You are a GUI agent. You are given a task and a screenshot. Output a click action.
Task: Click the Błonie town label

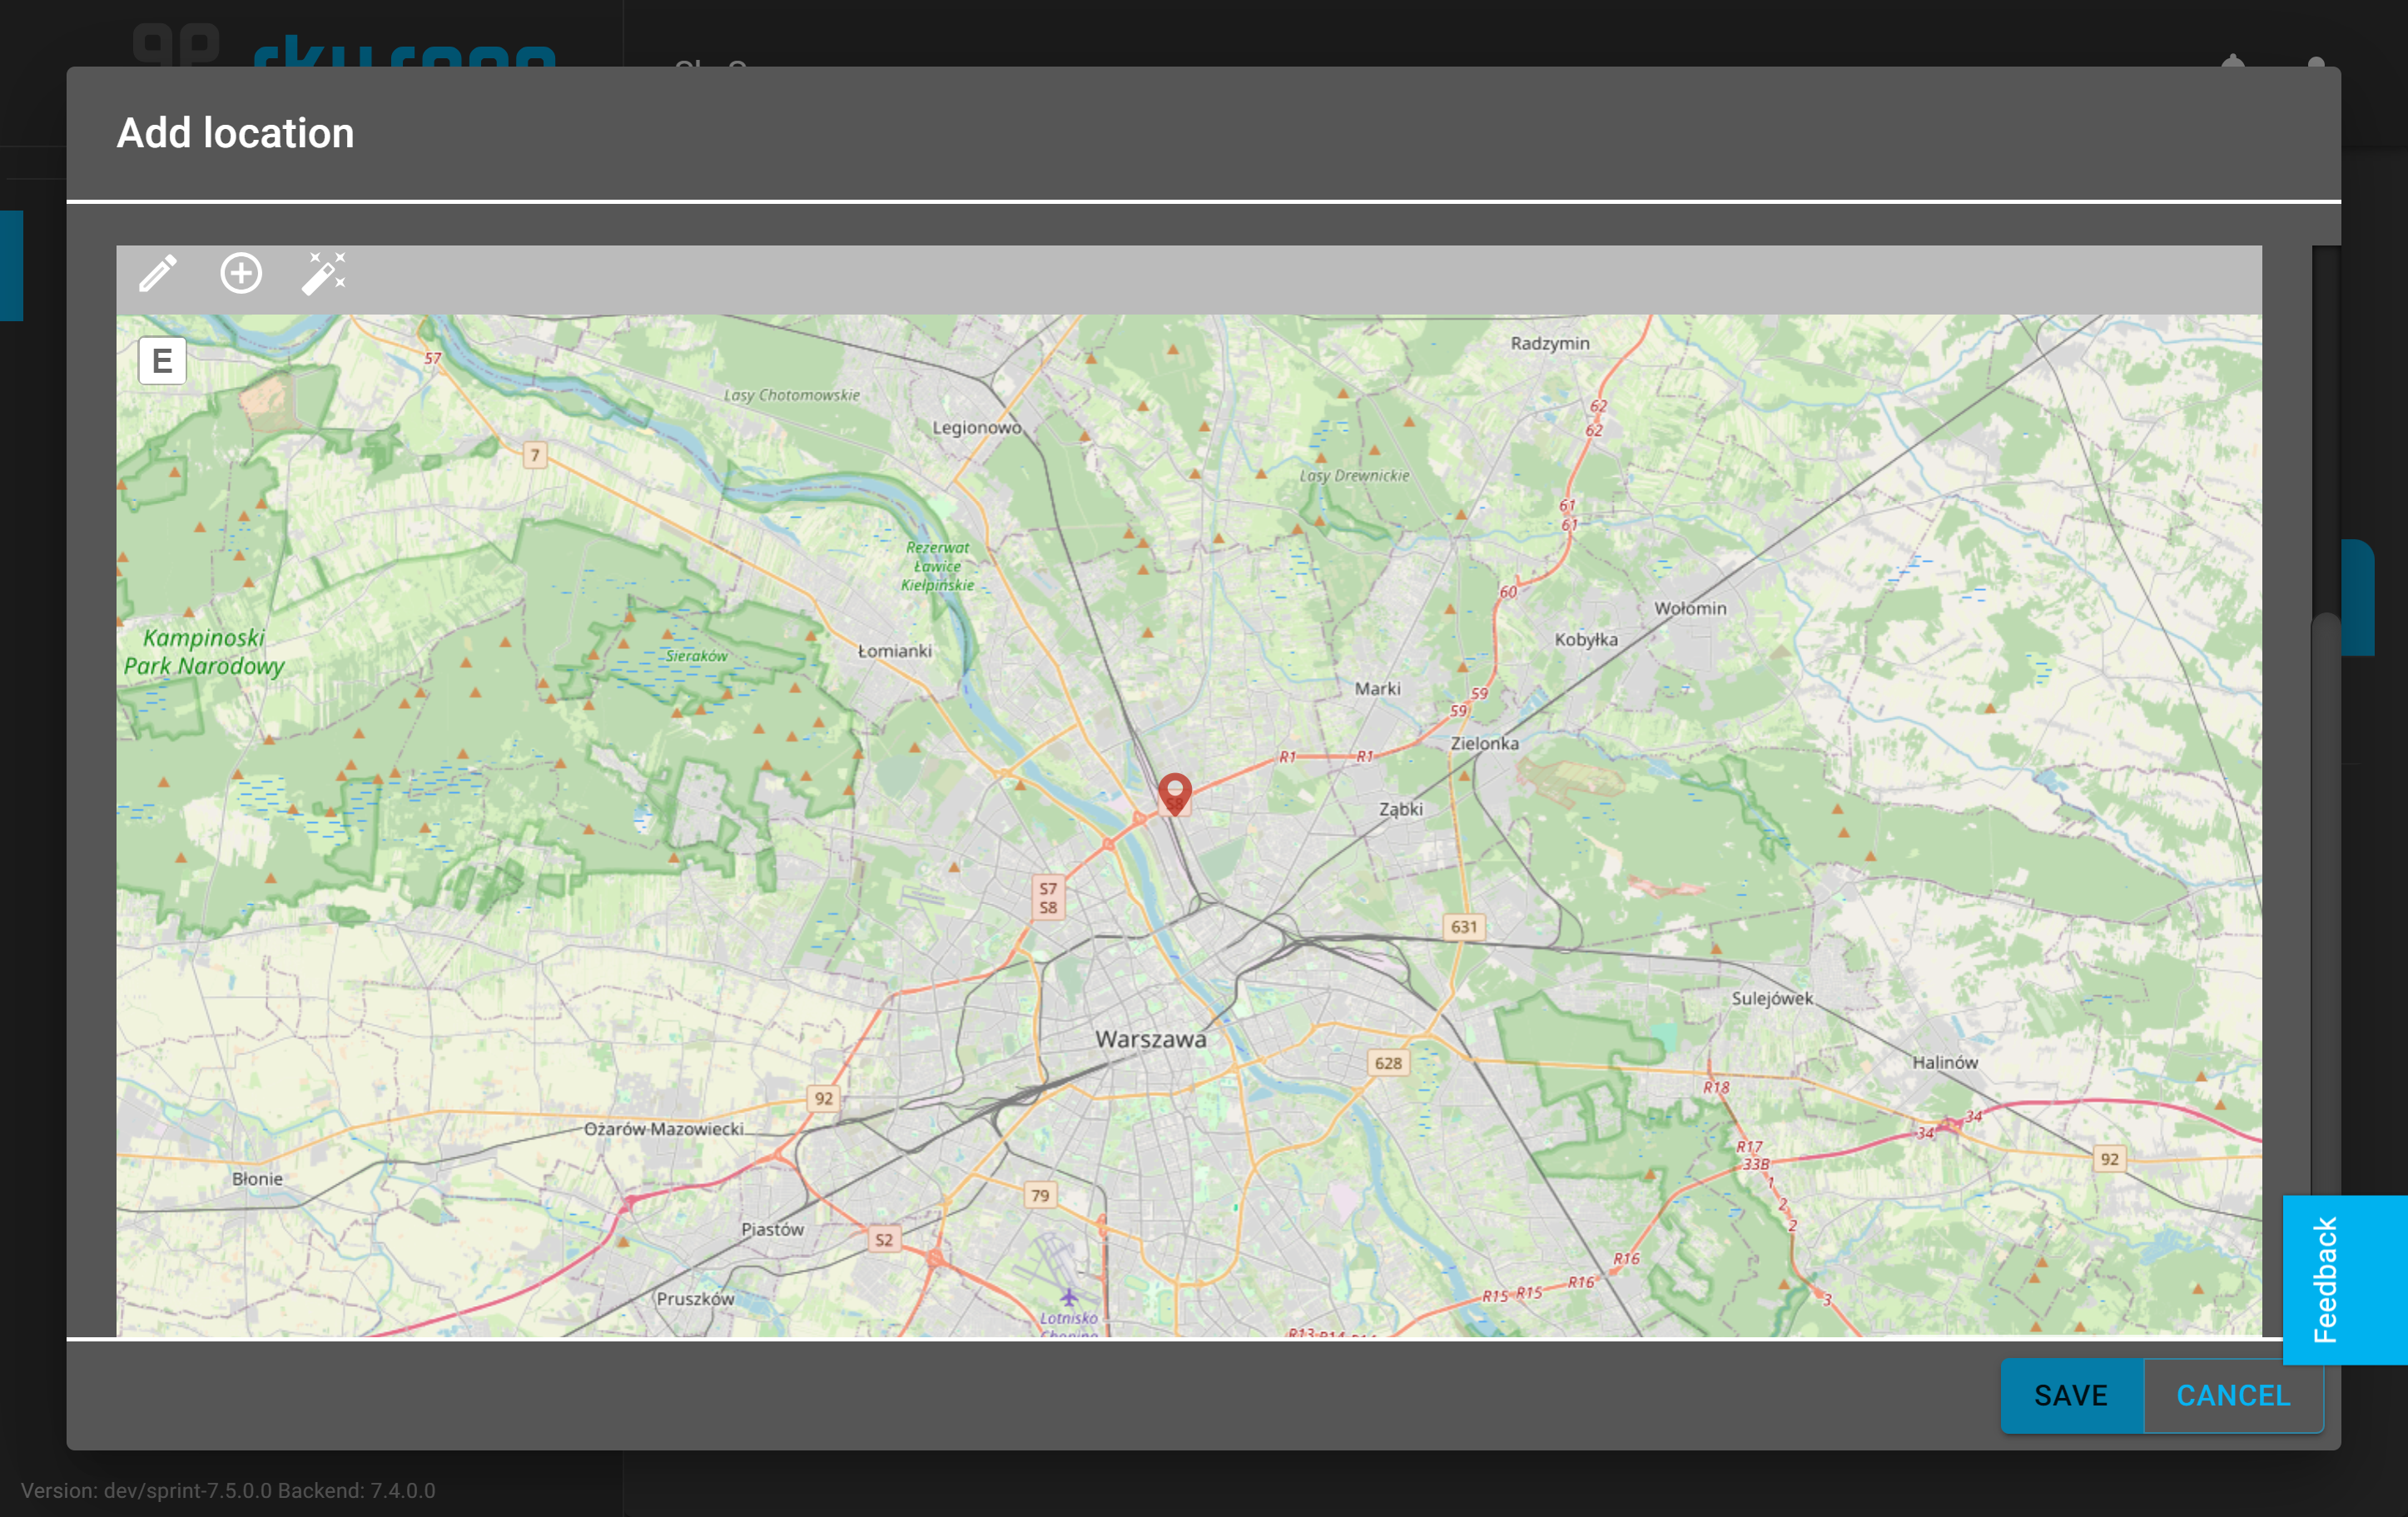click(257, 1178)
